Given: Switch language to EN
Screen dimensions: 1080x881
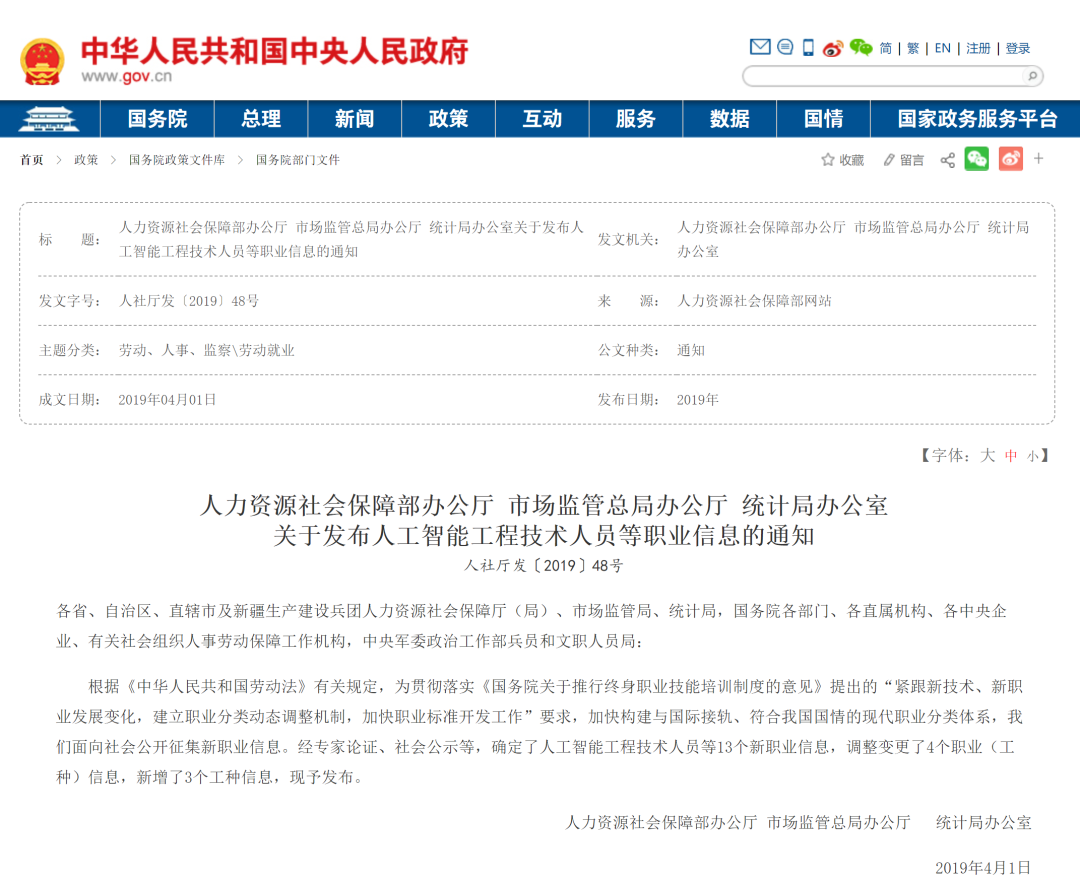Looking at the screenshot, I should pos(942,48).
